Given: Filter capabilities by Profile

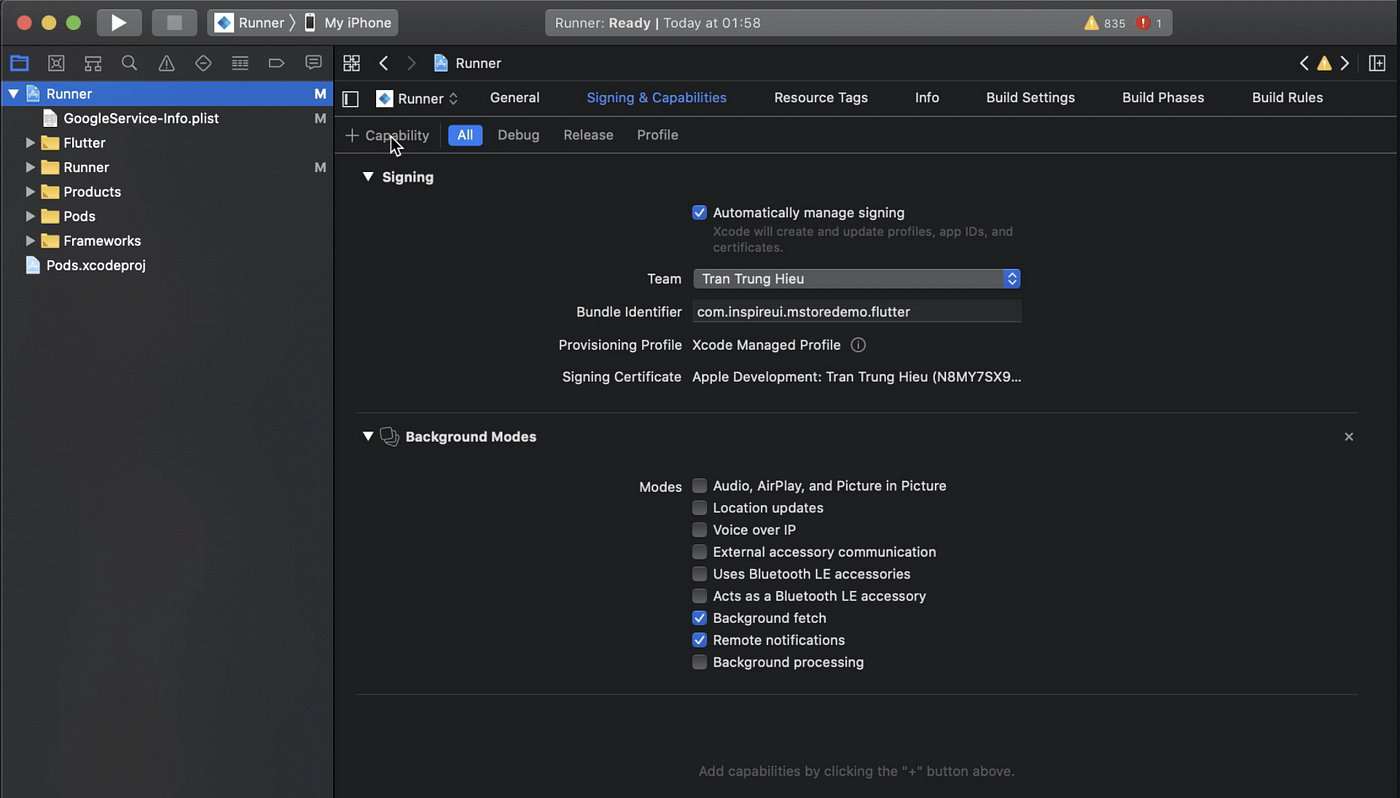Looking at the screenshot, I should (x=657, y=135).
